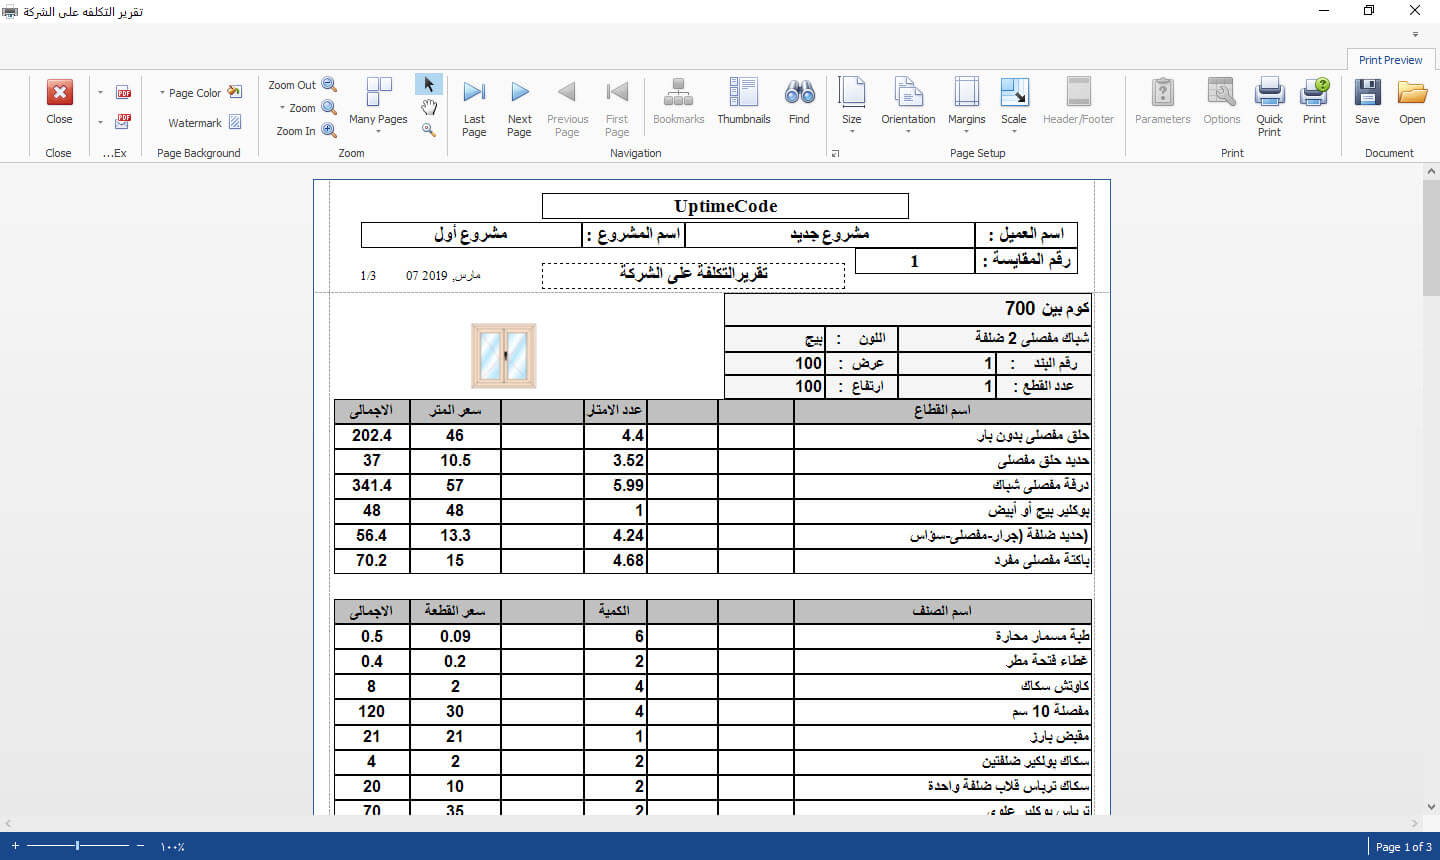Viewport: 1440px width, 860px height.
Task: Click the vertical scrollbar down arrow
Action: (x=1431, y=806)
